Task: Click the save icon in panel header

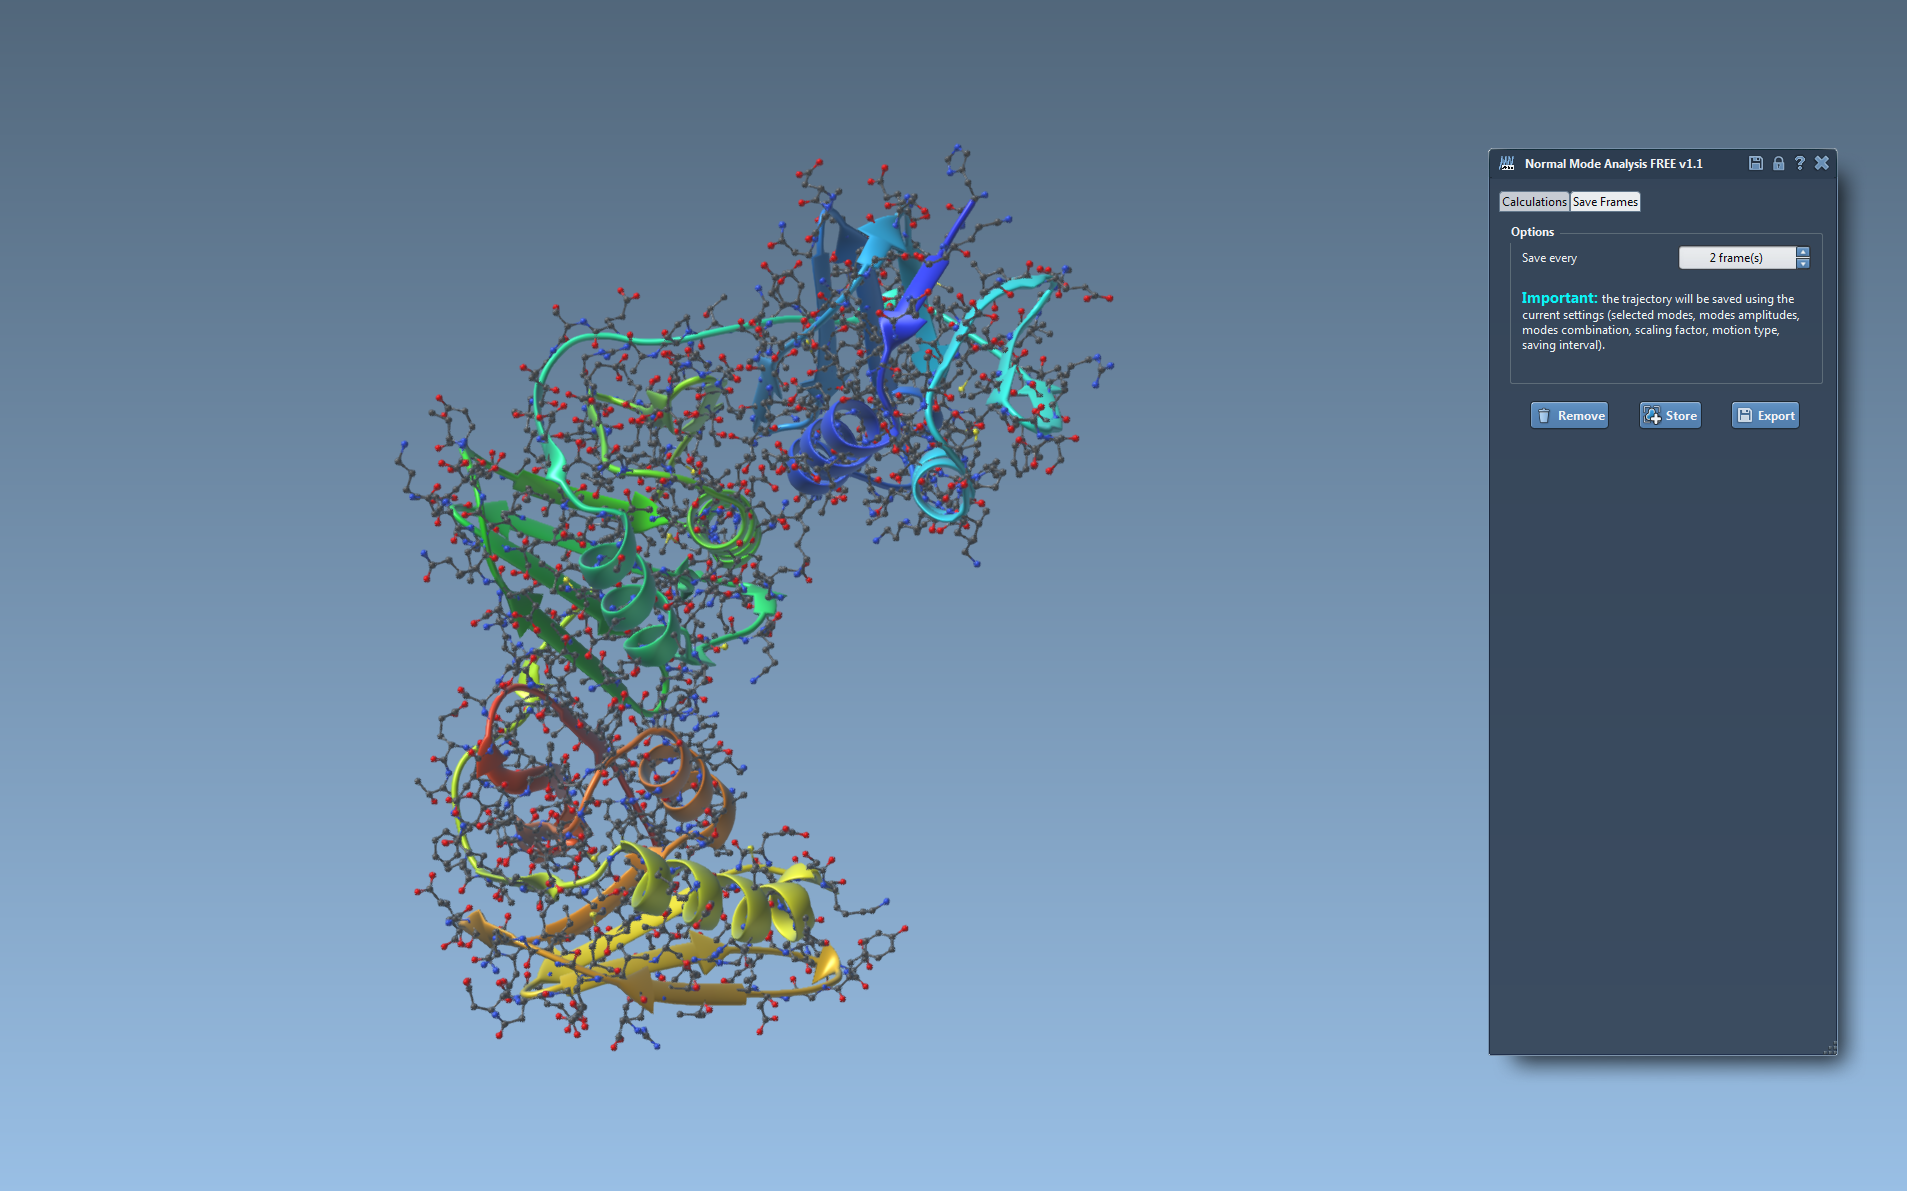Action: coord(1755,163)
